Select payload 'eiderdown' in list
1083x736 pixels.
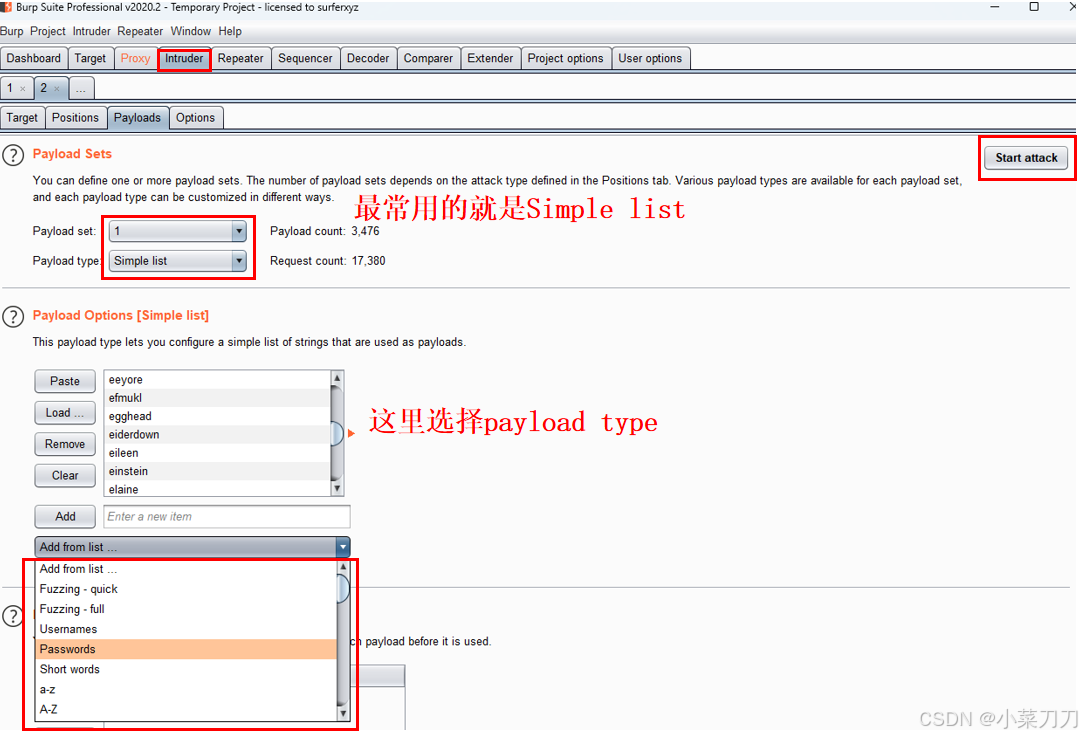(218, 434)
